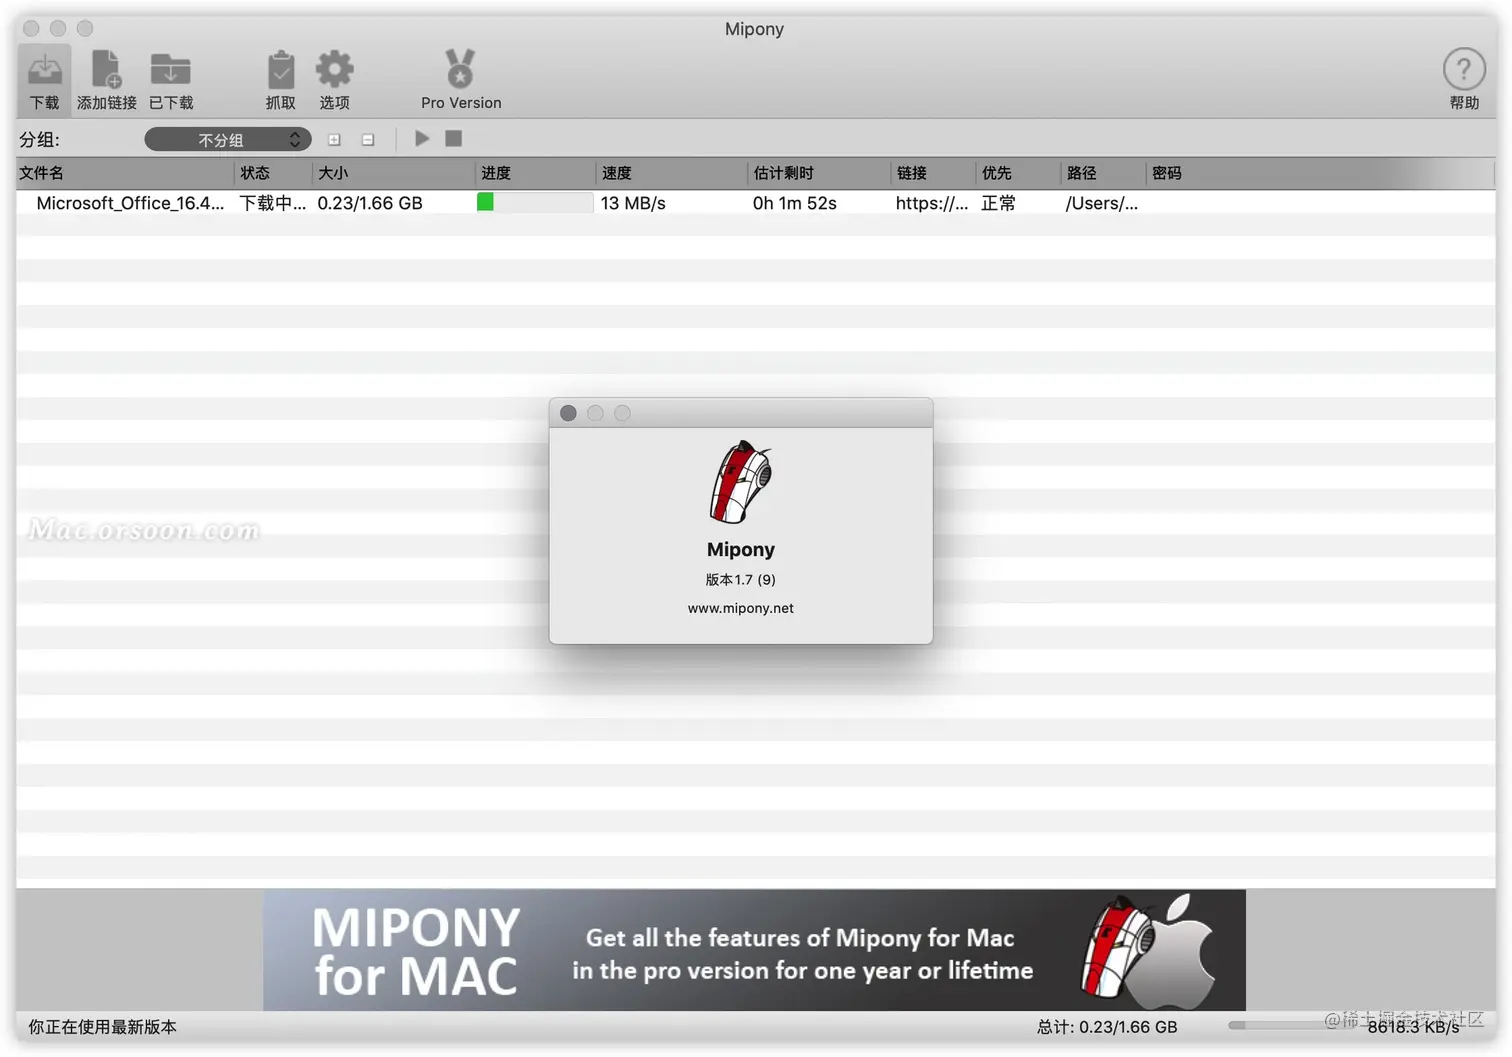This screenshot has width=1512, height=1057.
Task: Click the 0.23/1.66 GB size cell in row
Action: pyautogui.click(x=370, y=203)
